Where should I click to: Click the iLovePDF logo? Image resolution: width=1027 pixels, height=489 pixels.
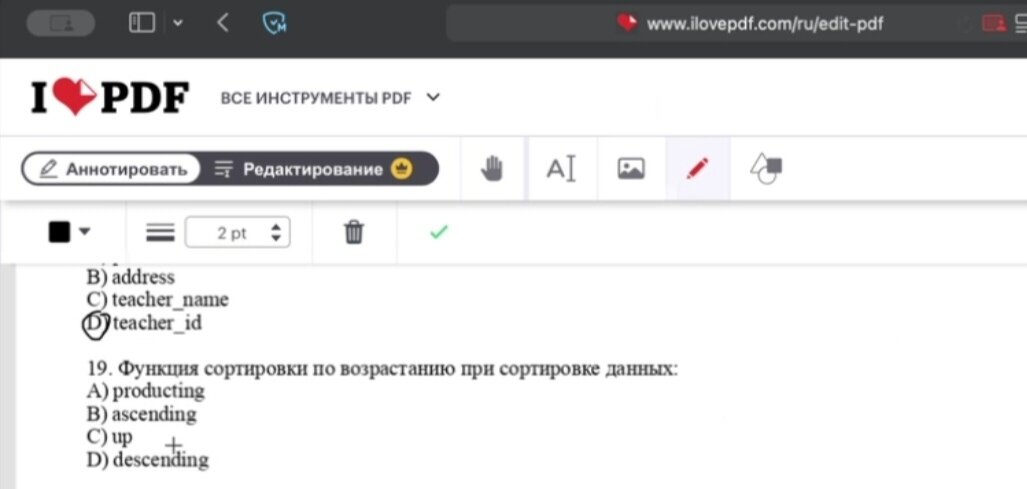tap(110, 98)
